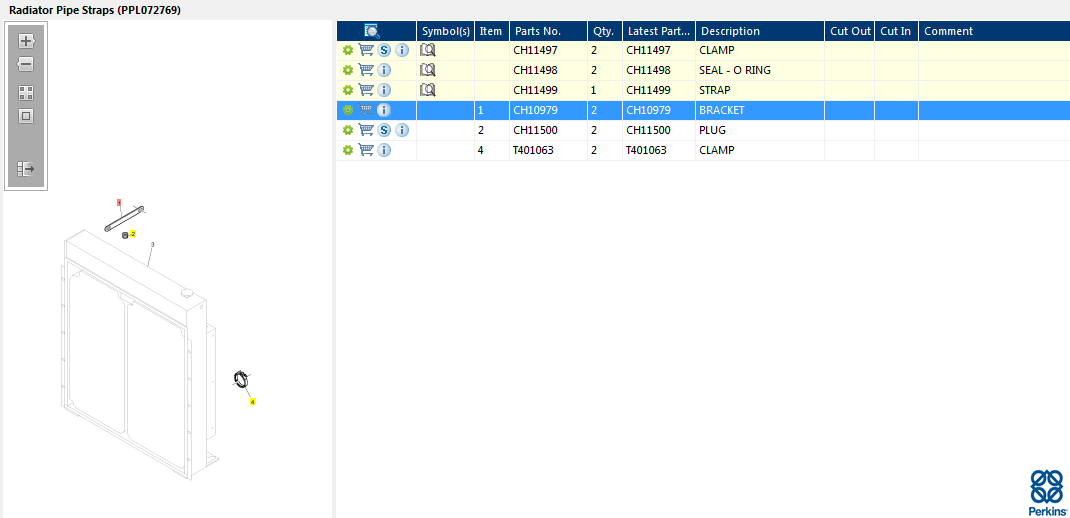
Task: Click the search icon in table header
Action: point(372,31)
